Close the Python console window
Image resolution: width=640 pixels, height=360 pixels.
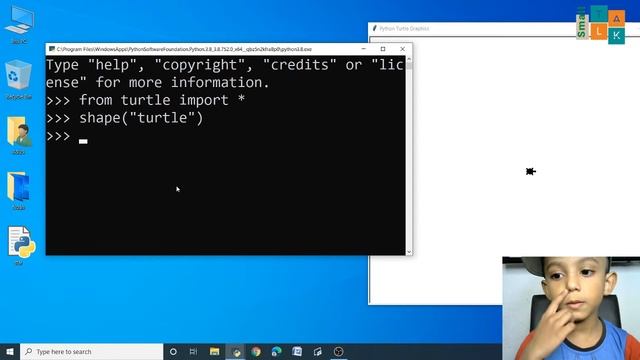[x=402, y=49]
